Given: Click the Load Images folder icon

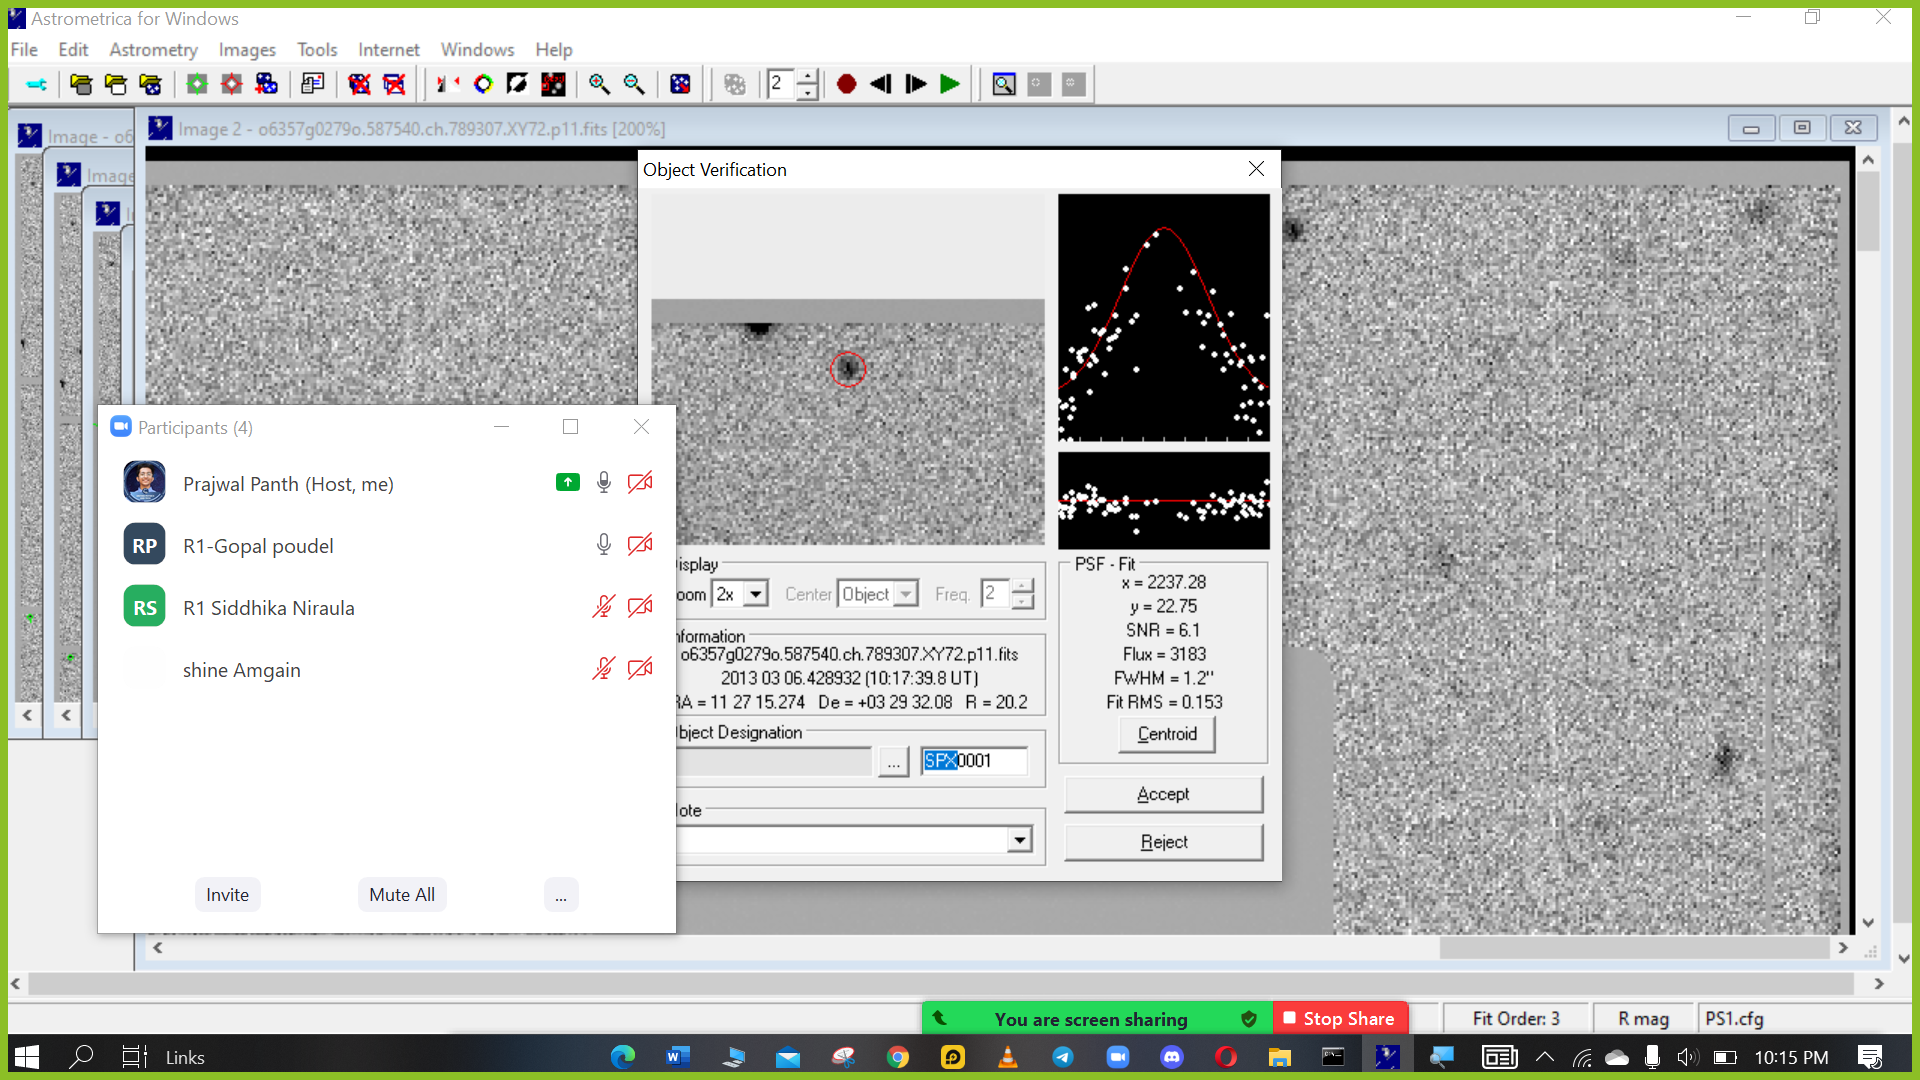Looking at the screenshot, I should [x=81, y=84].
